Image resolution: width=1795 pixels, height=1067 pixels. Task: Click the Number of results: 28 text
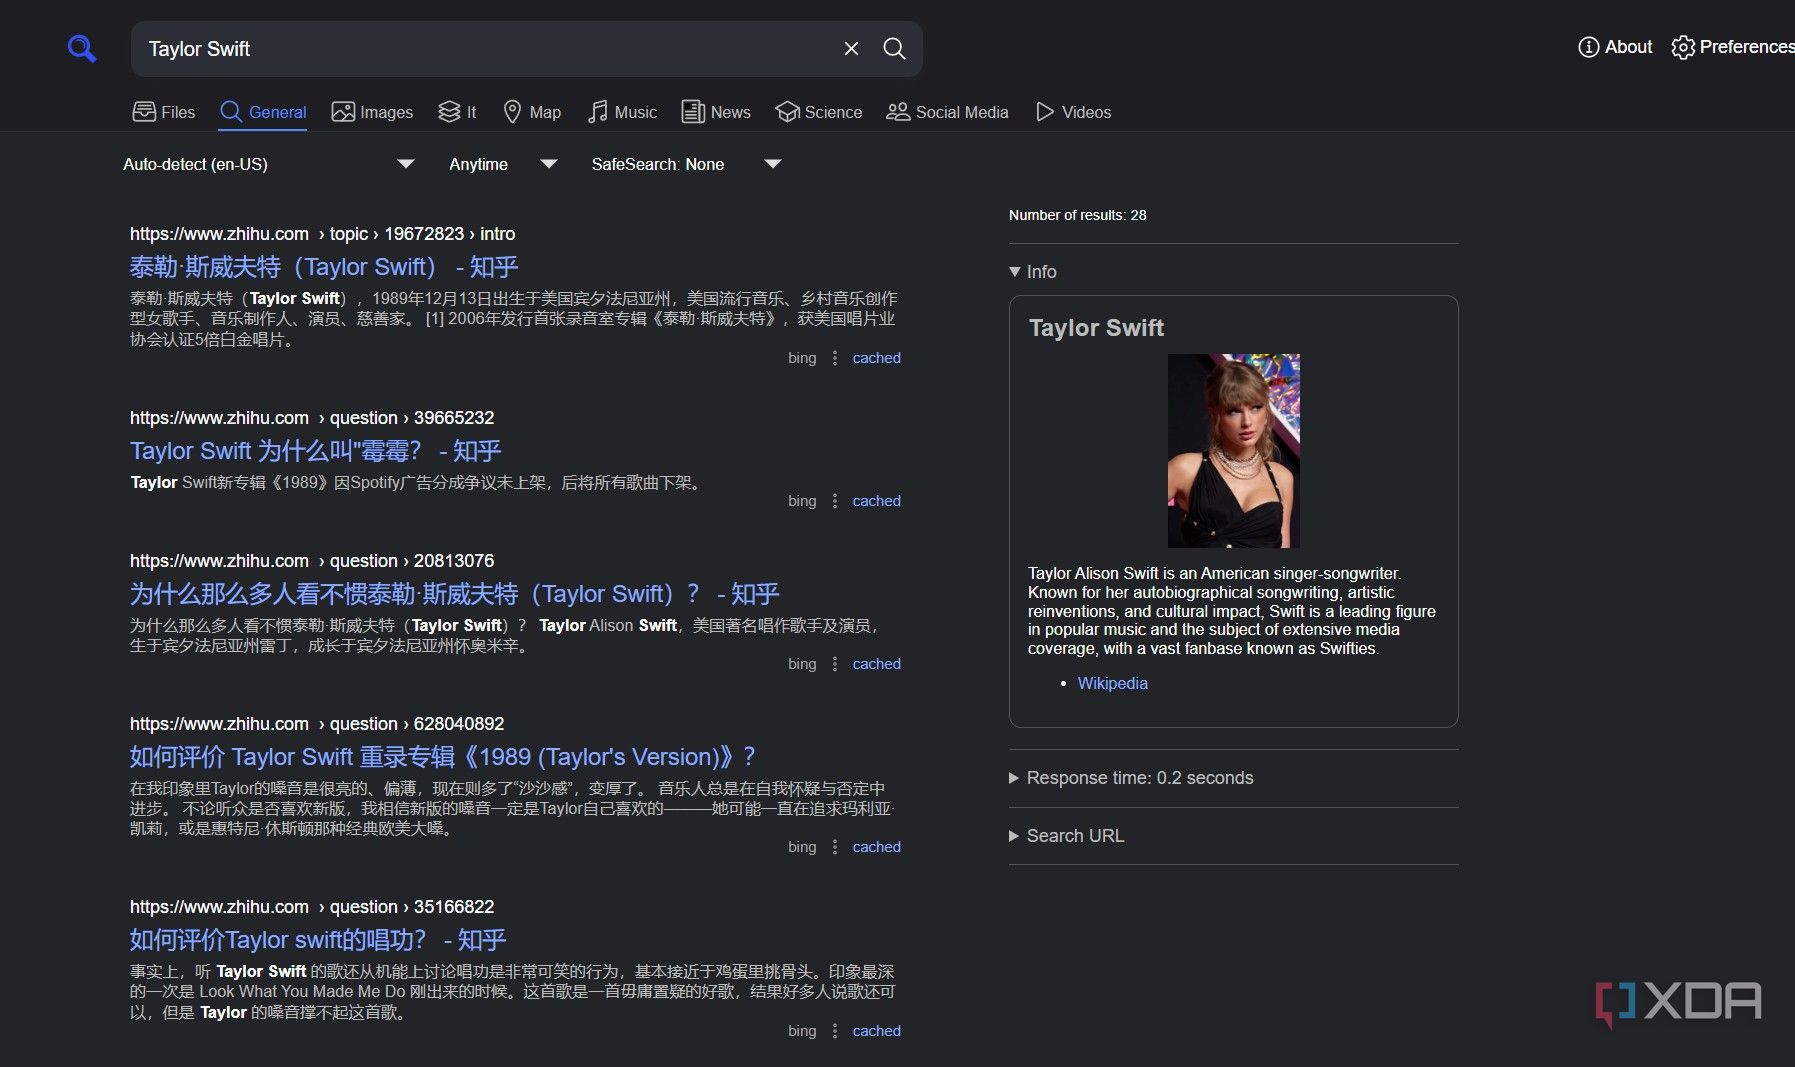click(x=1077, y=215)
